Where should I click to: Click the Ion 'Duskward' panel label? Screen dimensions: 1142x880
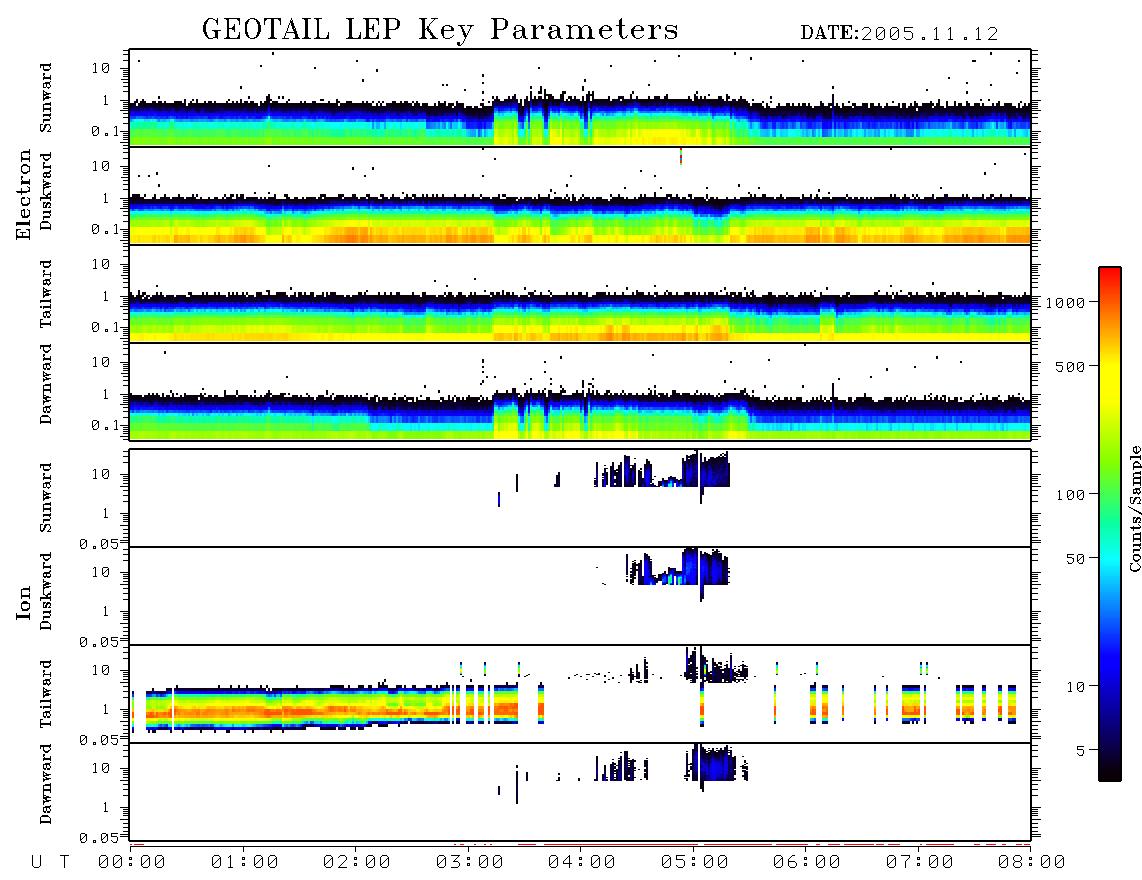coord(46,592)
